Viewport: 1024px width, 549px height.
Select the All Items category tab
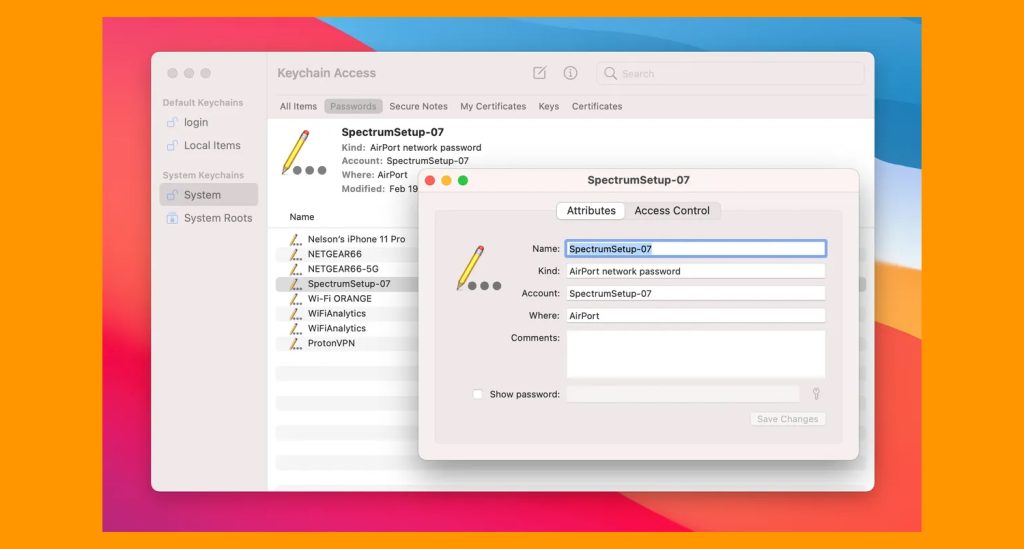pyautogui.click(x=298, y=106)
